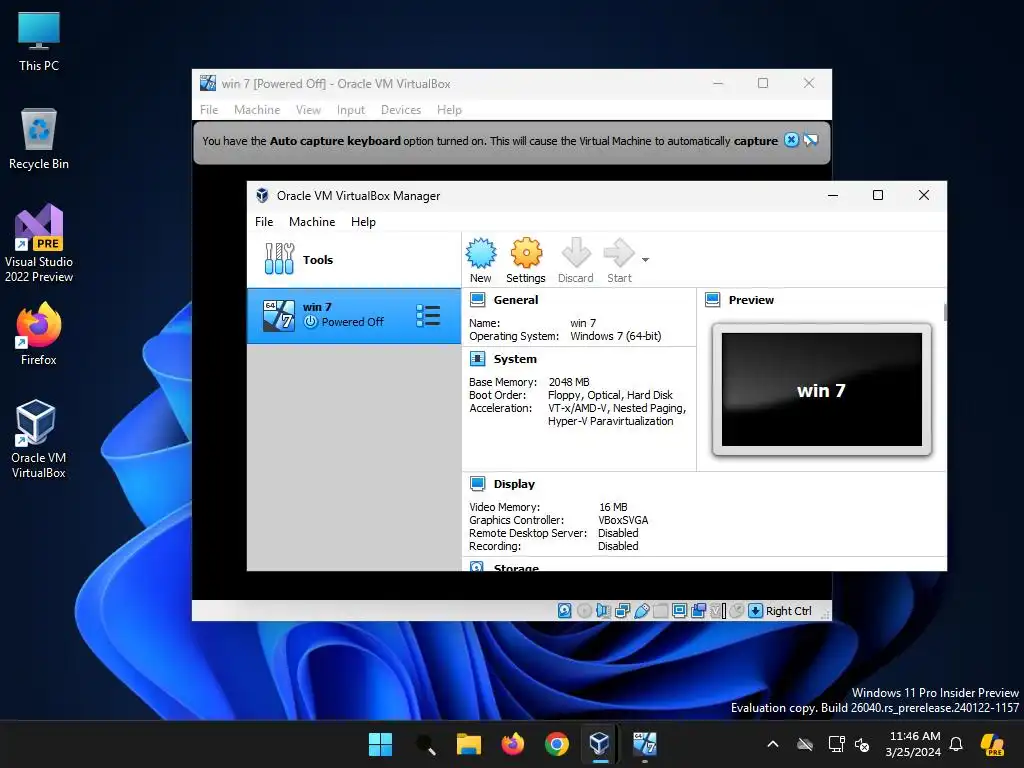The image size is (1024, 768).
Task: Click mouse integration icon in VM status bar
Action: click(737, 611)
